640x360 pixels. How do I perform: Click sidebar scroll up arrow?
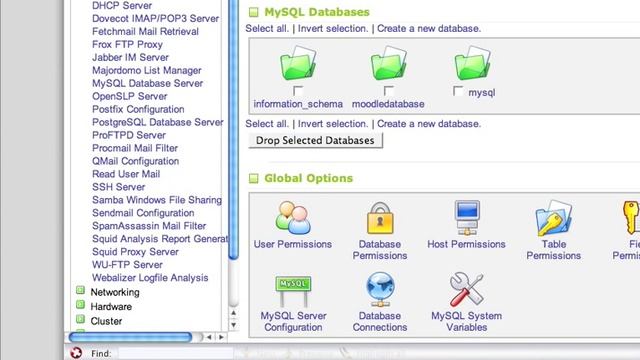click(x=233, y=313)
